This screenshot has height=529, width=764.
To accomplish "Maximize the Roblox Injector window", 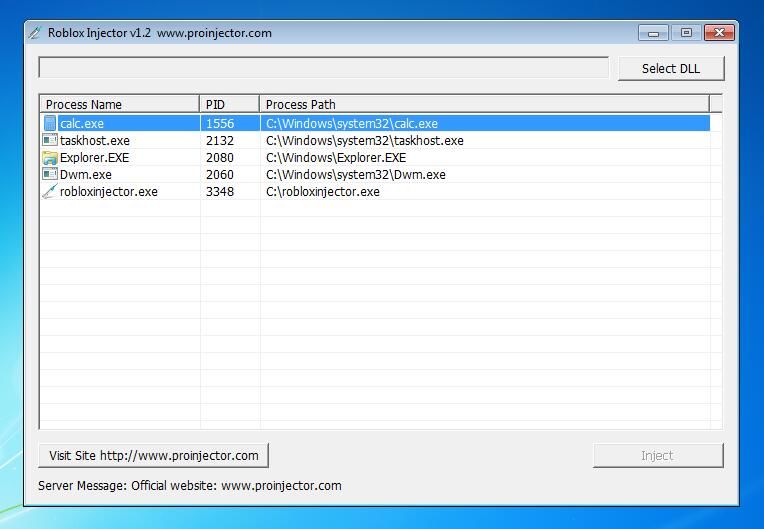I will coord(686,33).
